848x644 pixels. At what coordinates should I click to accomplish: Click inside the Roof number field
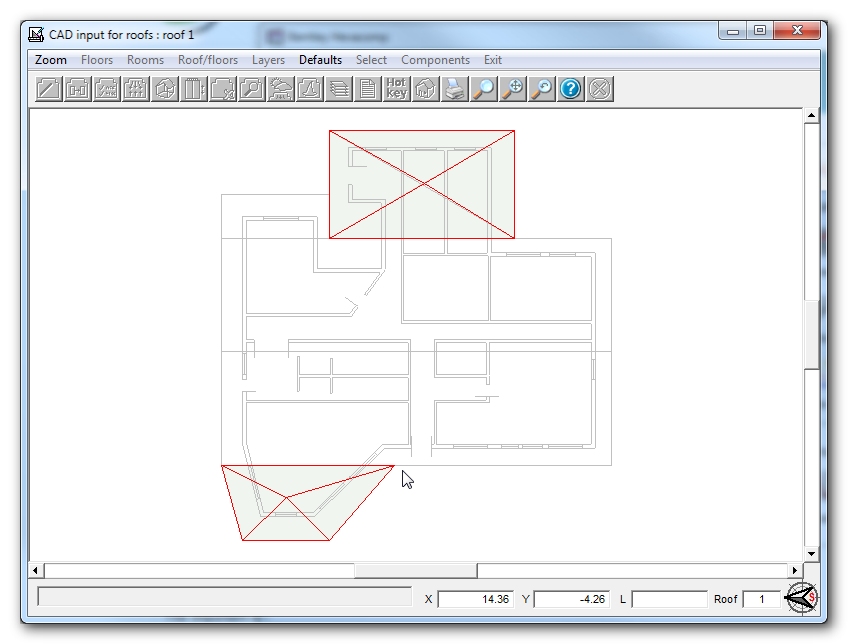pyautogui.click(x=762, y=599)
